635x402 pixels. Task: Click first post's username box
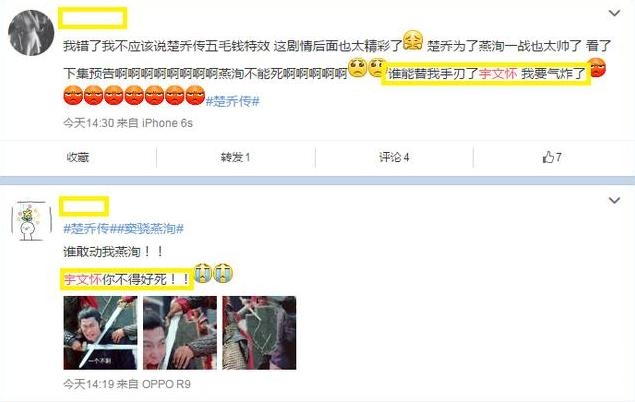click(x=93, y=18)
